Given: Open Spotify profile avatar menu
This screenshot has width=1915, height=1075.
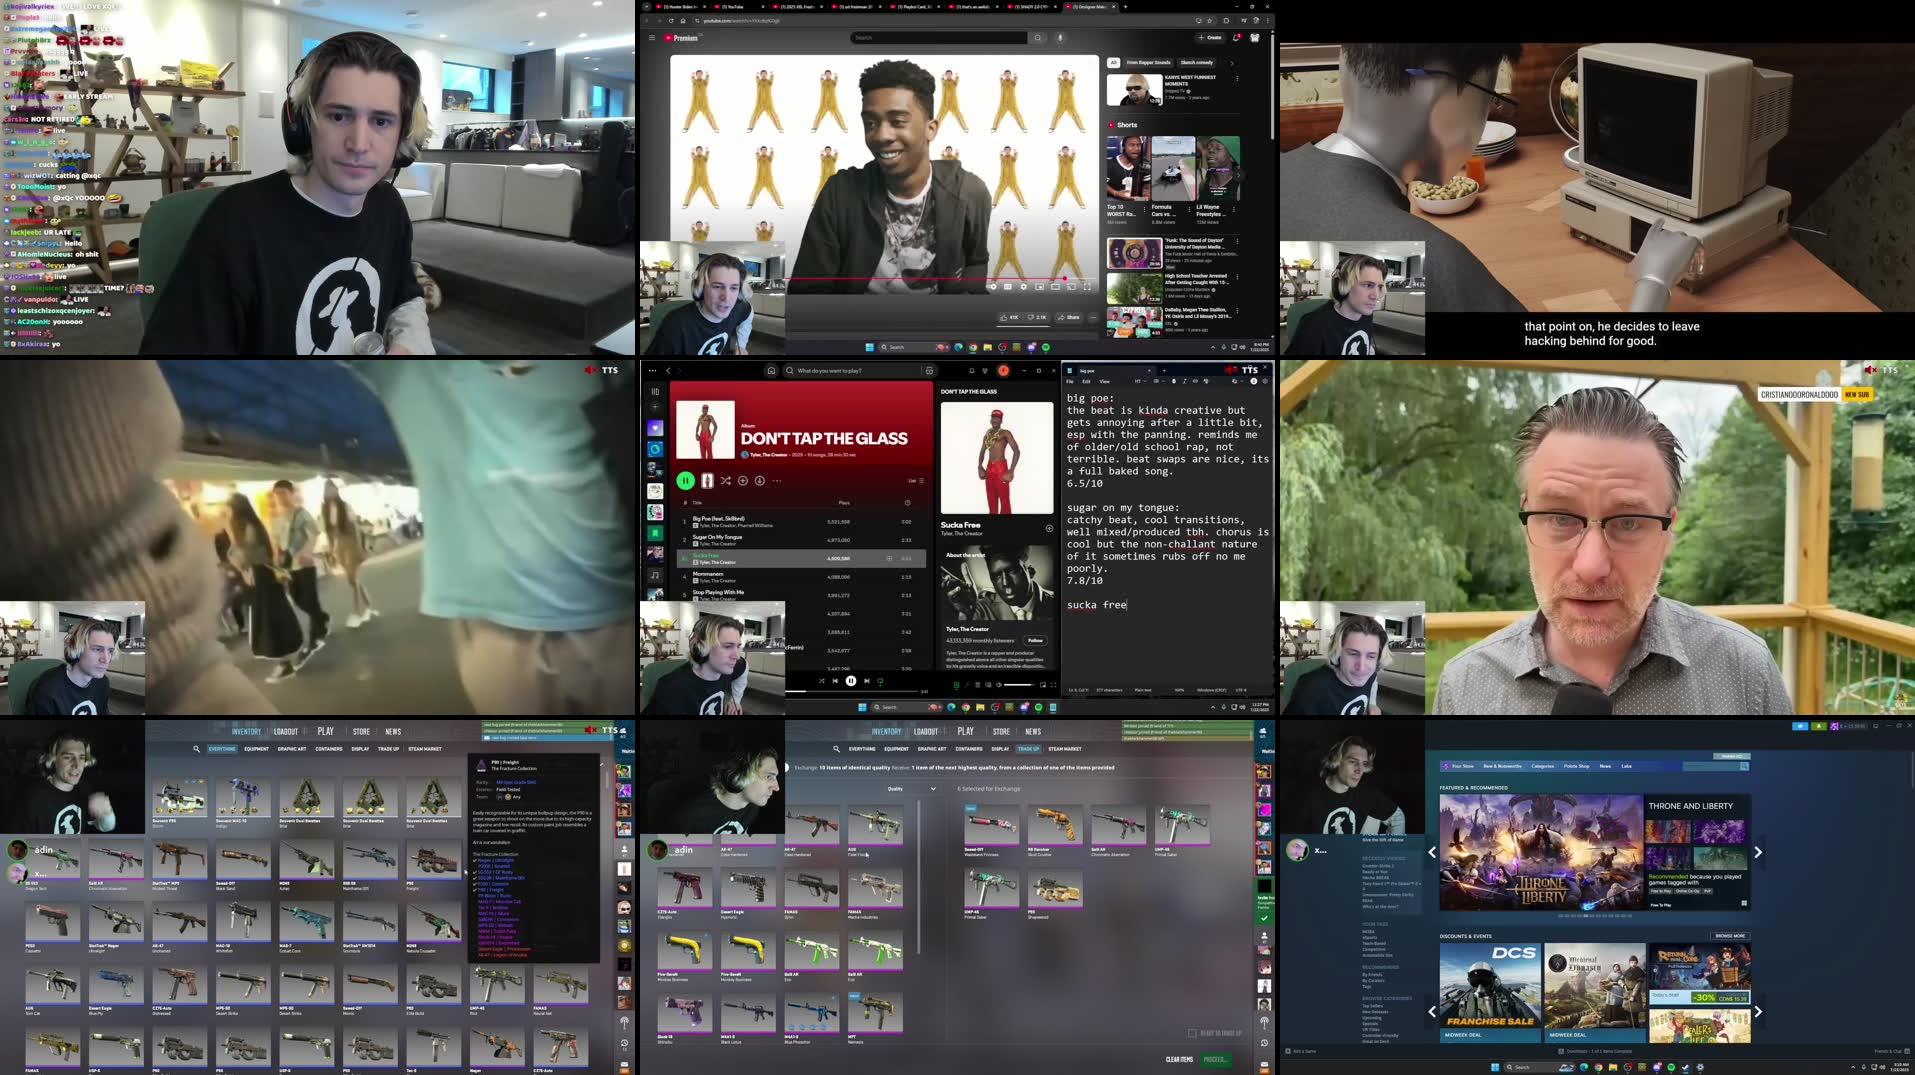Looking at the screenshot, I should tap(1003, 371).
